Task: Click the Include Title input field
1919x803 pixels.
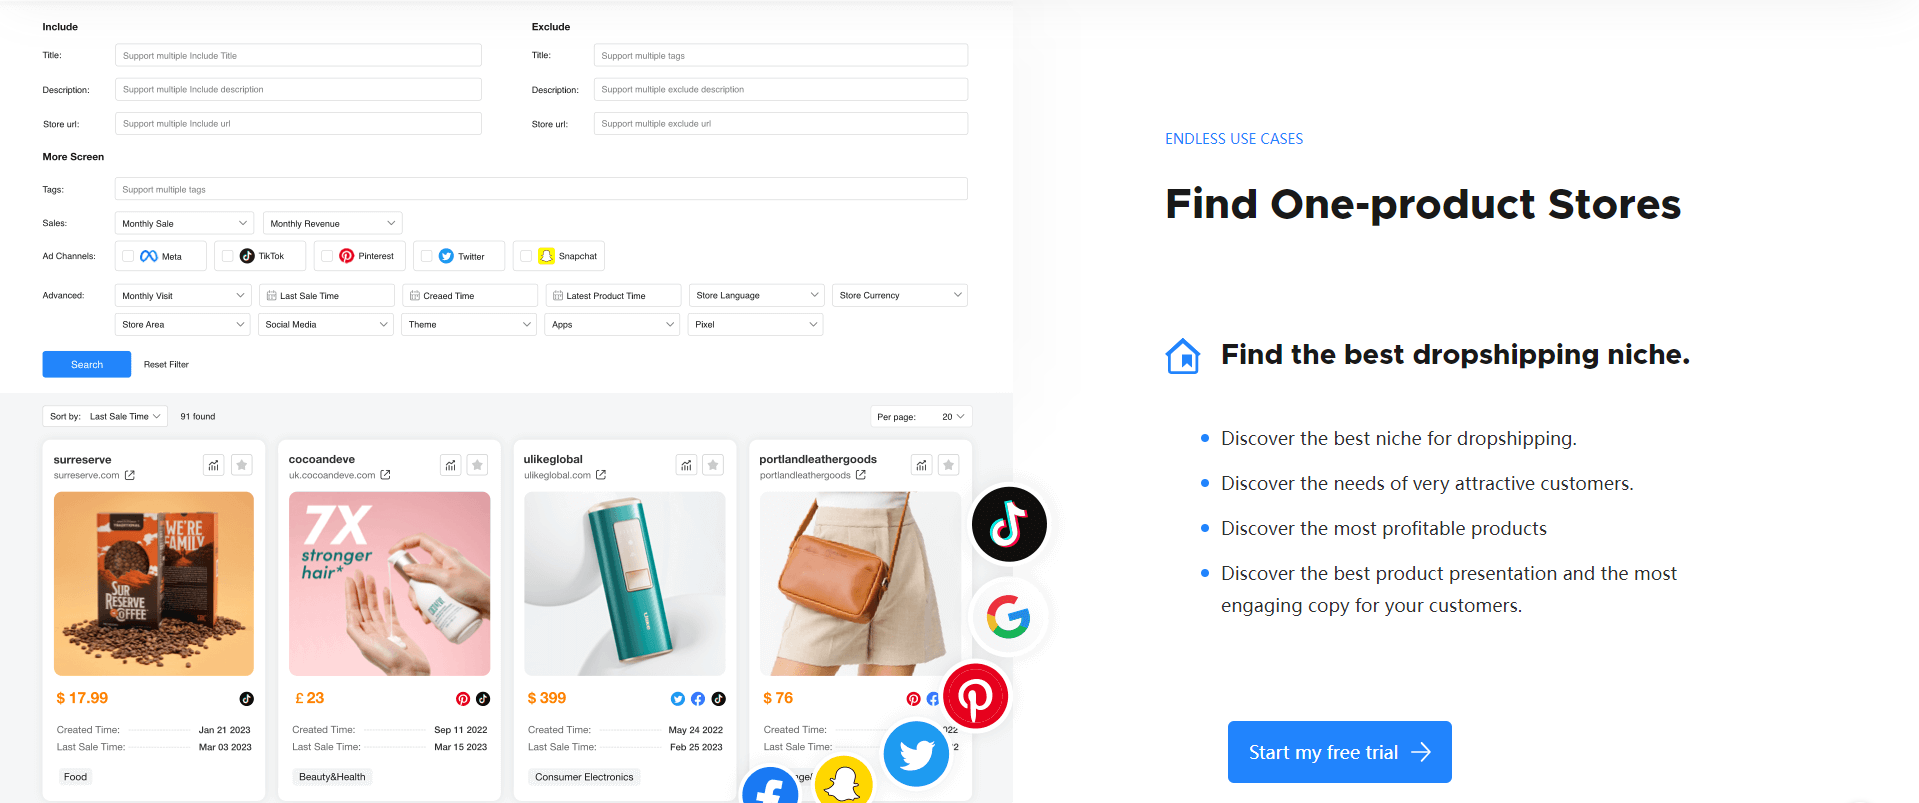Action: pos(298,55)
